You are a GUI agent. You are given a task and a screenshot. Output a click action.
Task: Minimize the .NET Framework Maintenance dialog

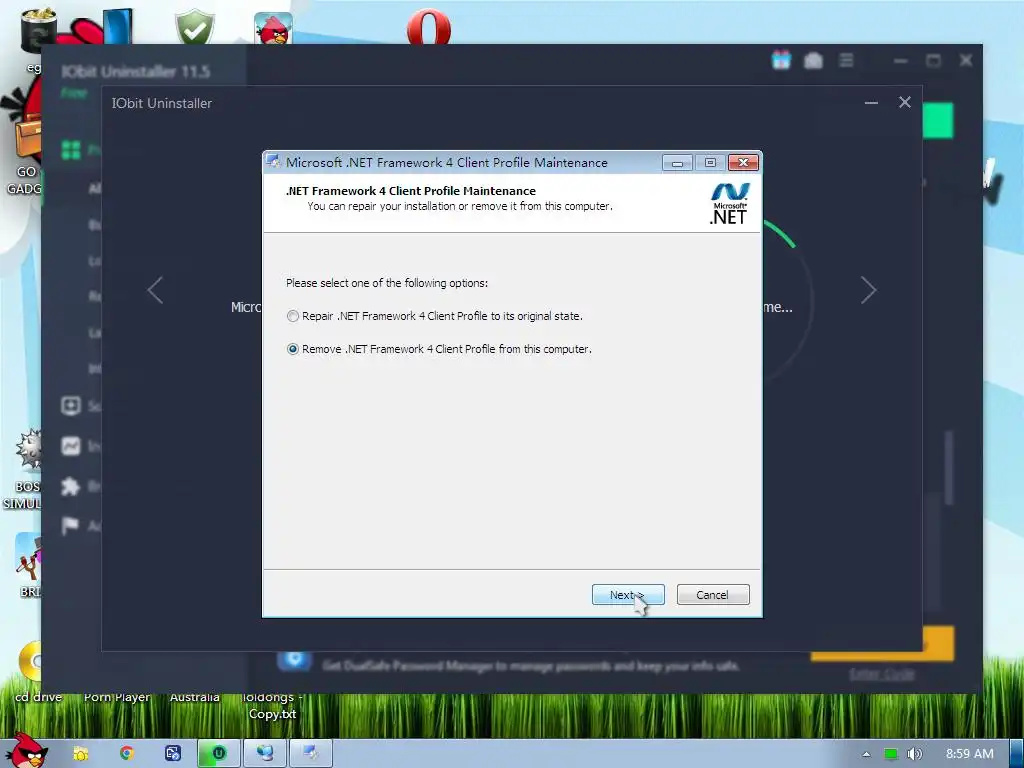677,163
